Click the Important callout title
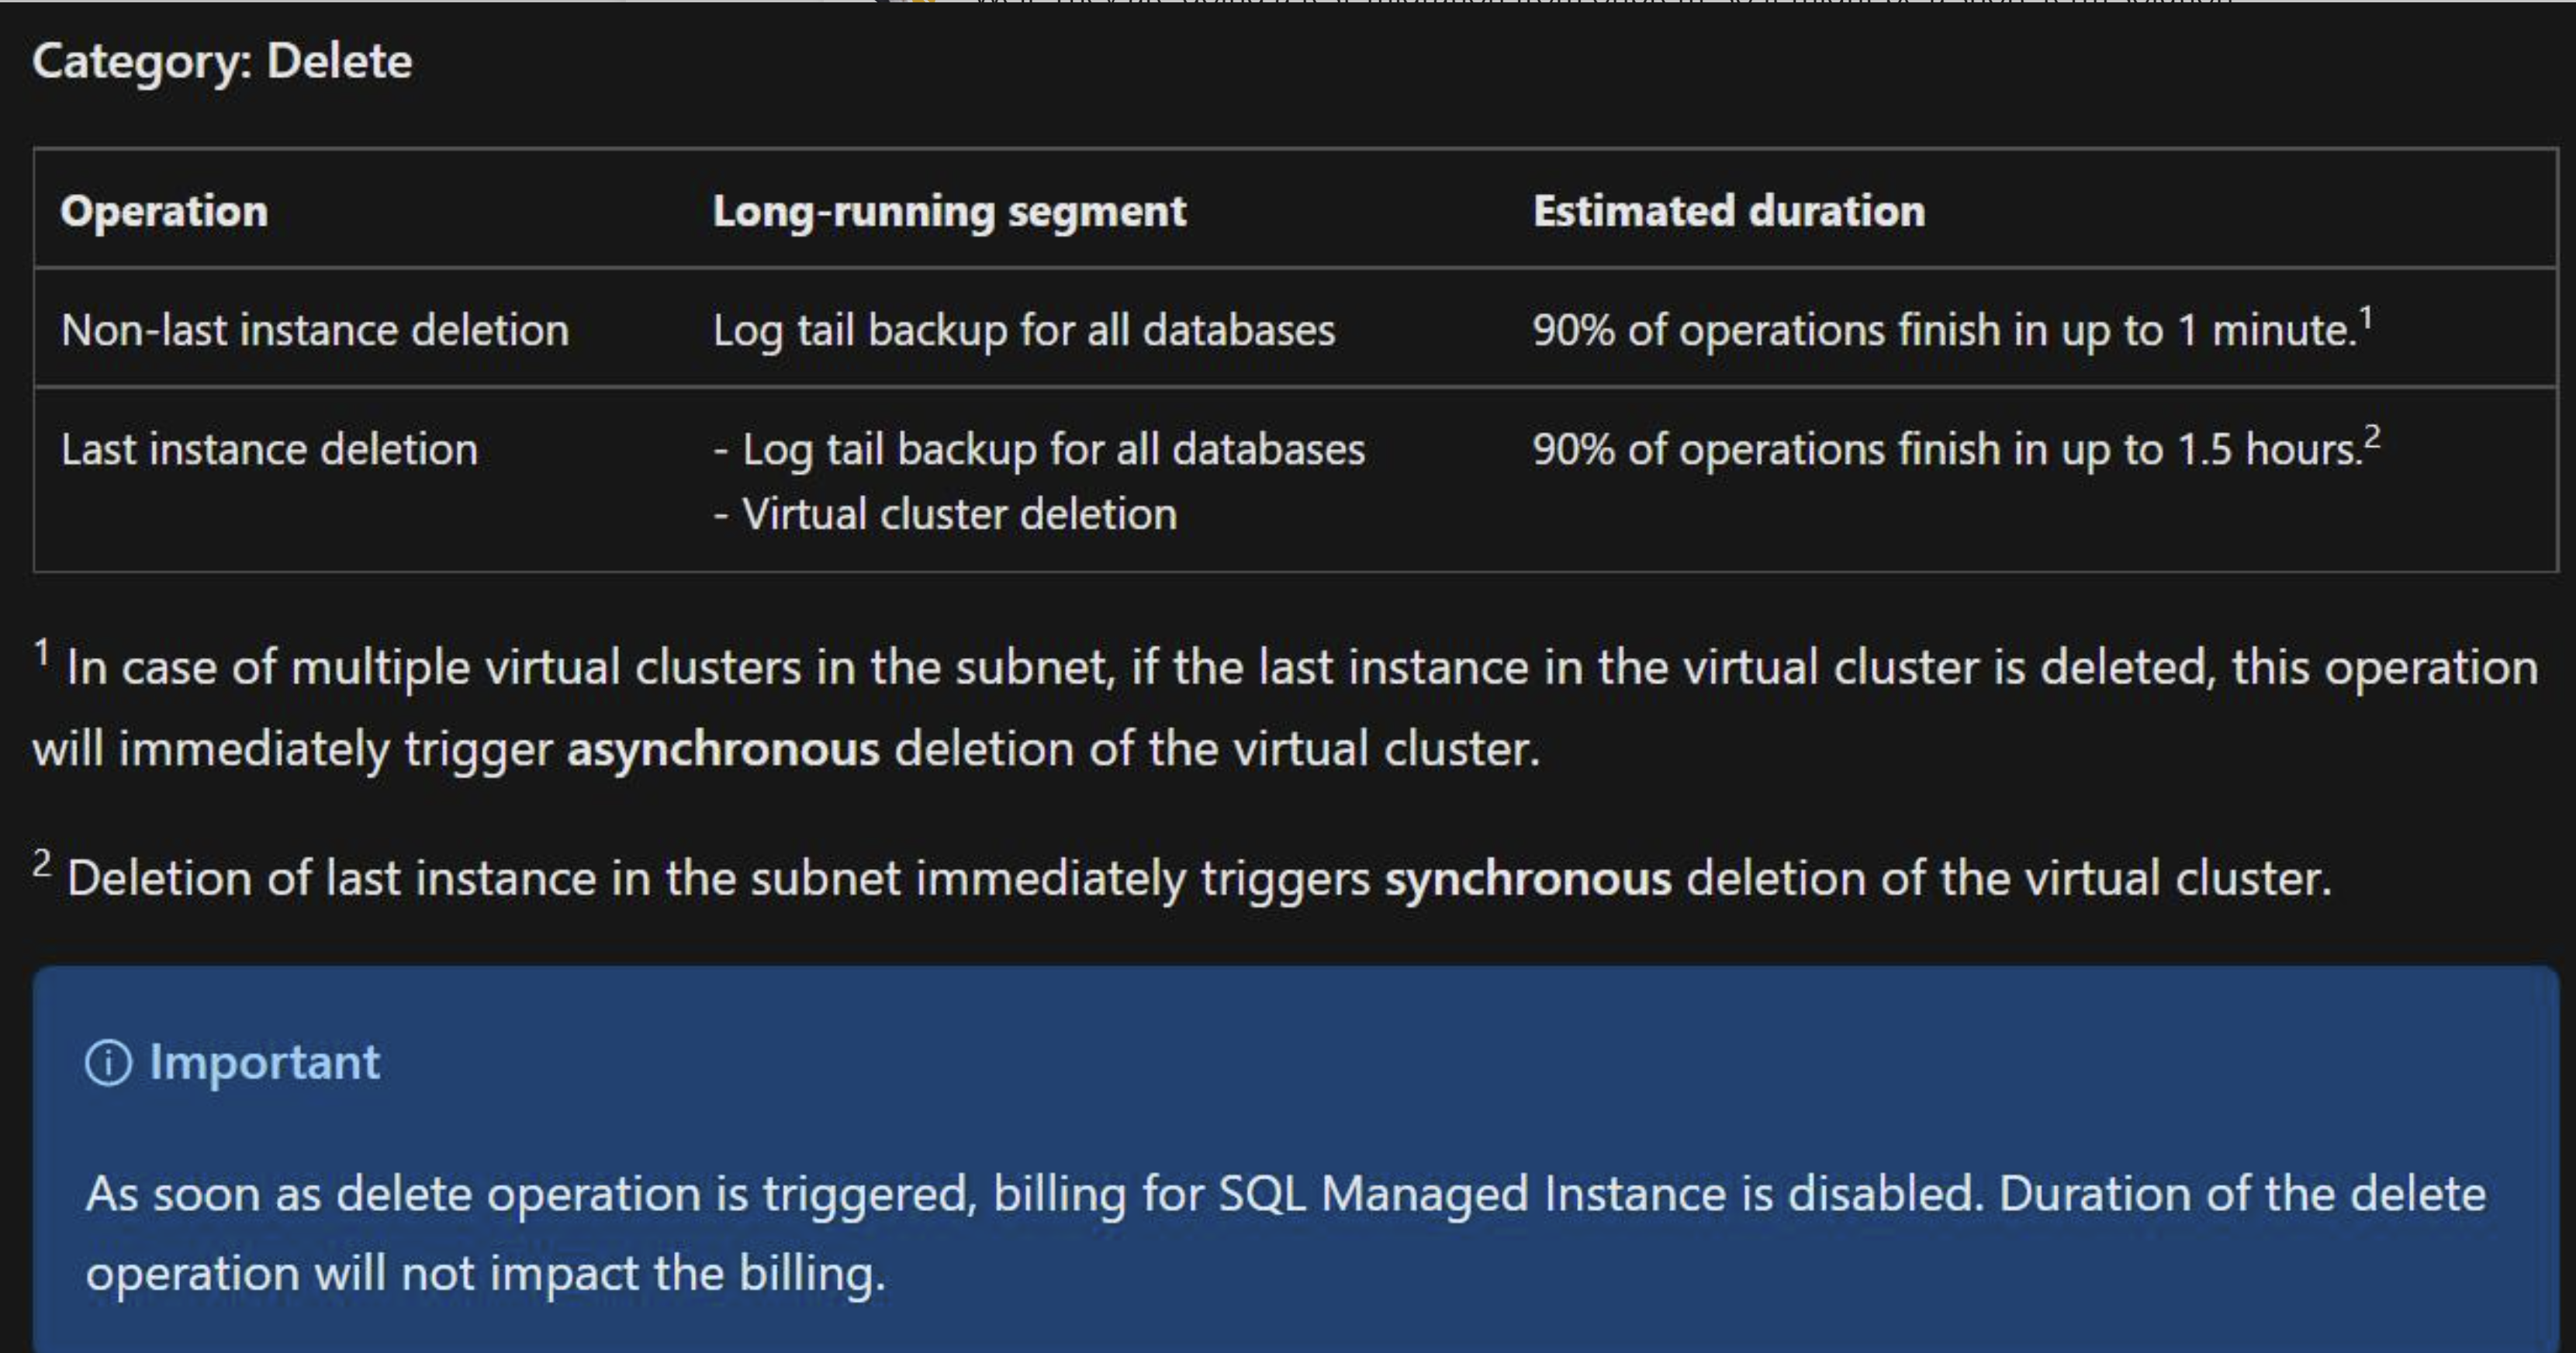This screenshot has width=2576, height=1353. point(264,1062)
